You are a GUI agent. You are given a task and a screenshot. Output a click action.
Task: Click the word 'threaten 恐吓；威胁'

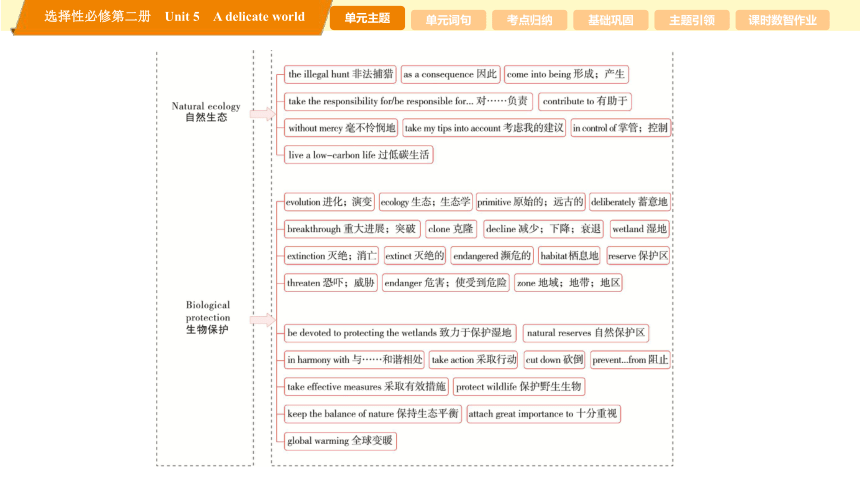(331, 283)
